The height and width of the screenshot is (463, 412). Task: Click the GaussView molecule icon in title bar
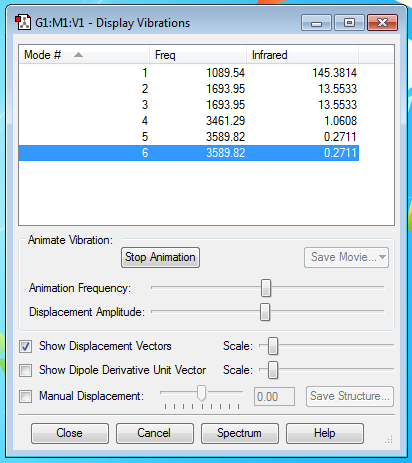[23, 22]
